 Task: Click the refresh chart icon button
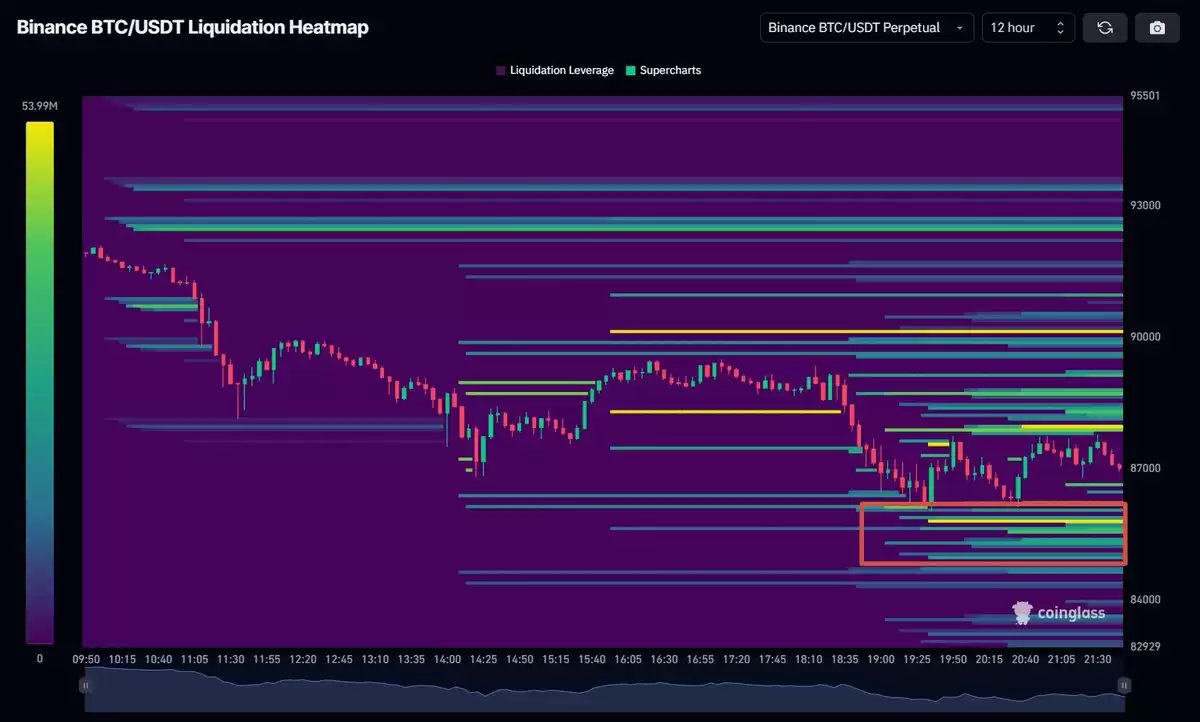pyautogui.click(x=1105, y=28)
